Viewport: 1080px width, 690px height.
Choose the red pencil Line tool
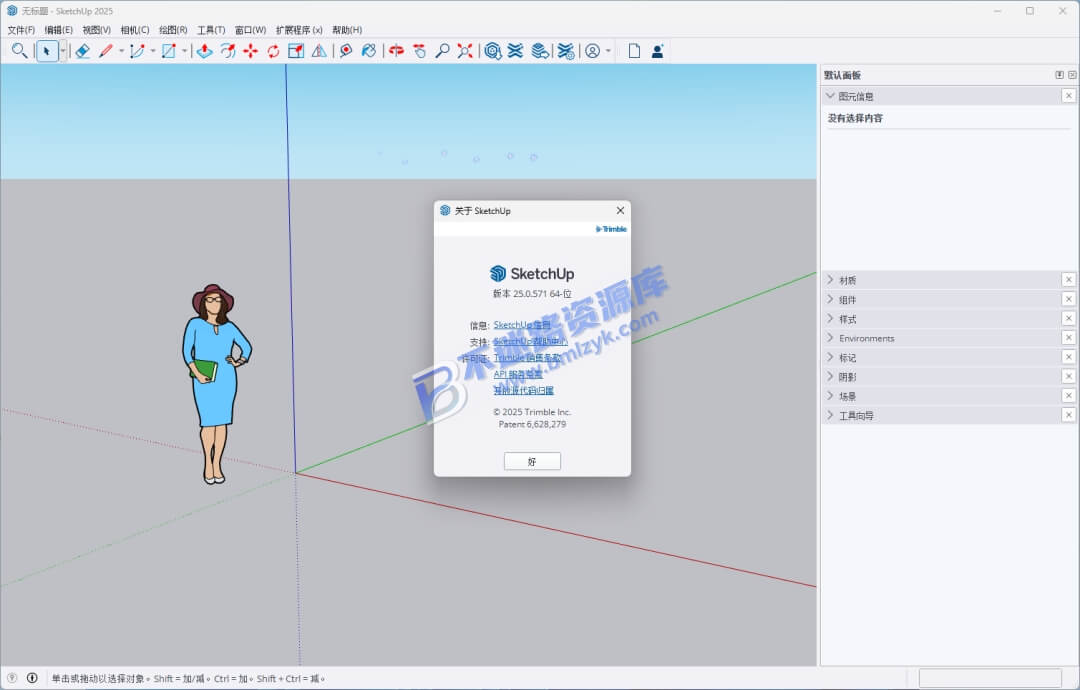coord(105,51)
